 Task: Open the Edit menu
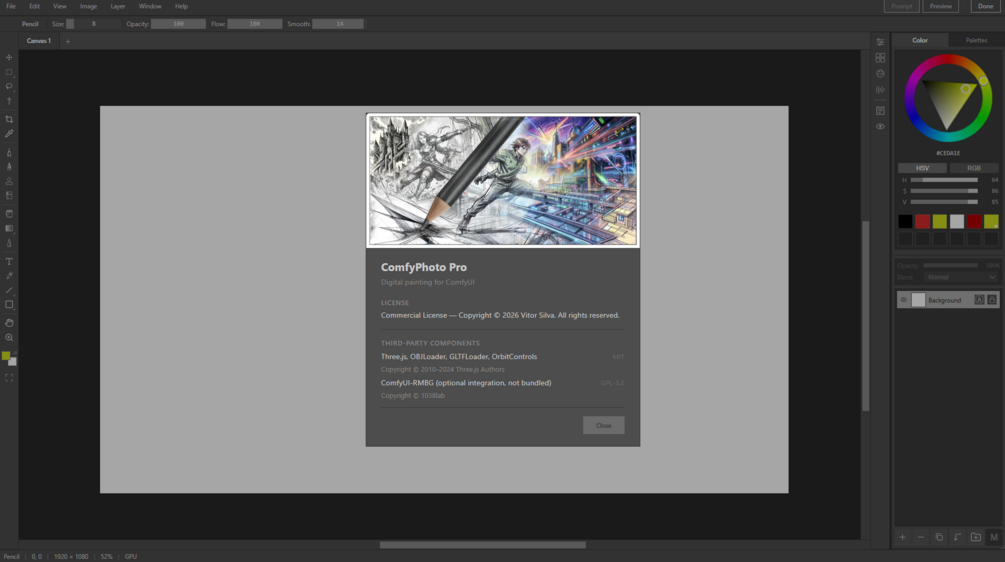point(35,6)
